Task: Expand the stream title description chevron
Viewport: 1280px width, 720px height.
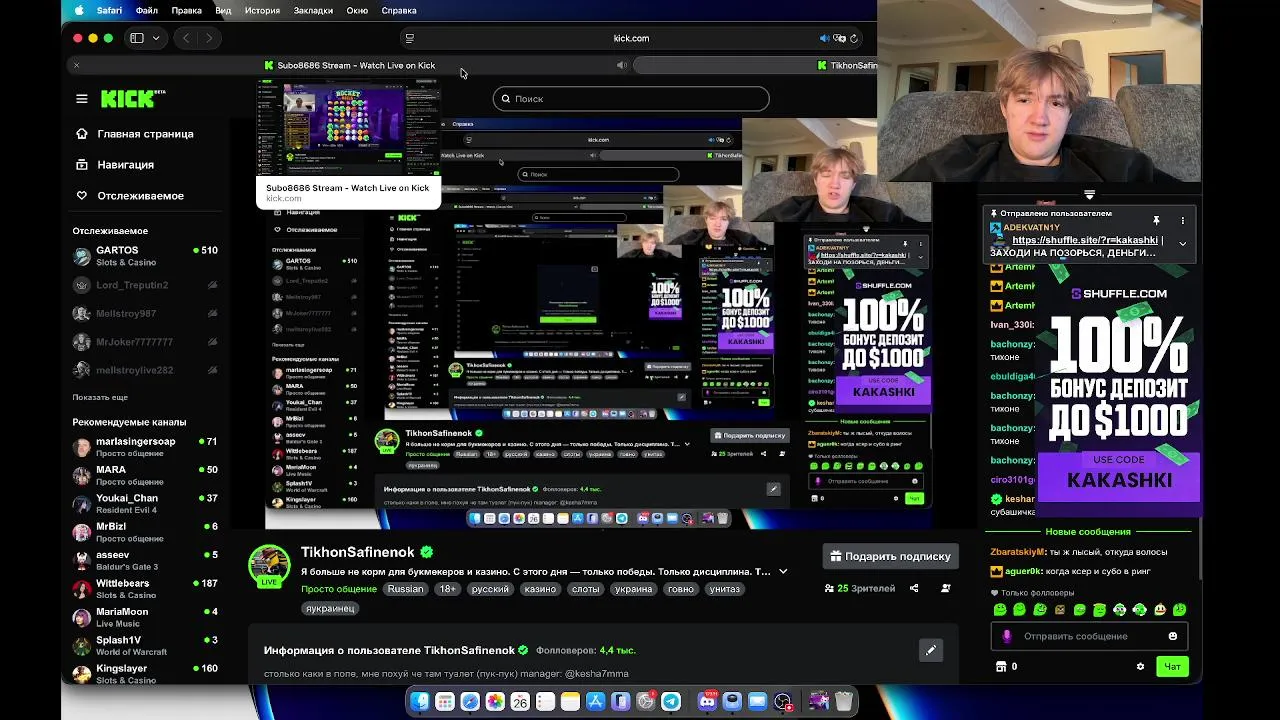Action: 783,572
